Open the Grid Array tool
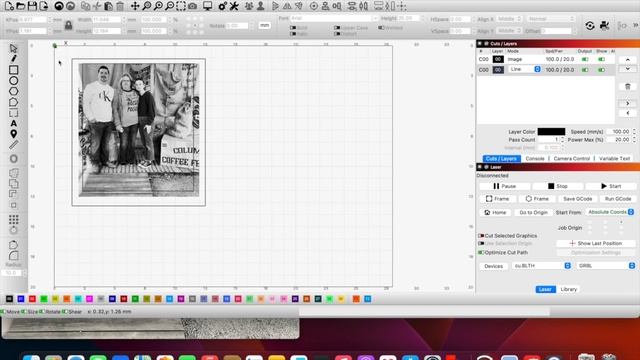The height and width of the screenshot is (360, 640). tap(13, 220)
